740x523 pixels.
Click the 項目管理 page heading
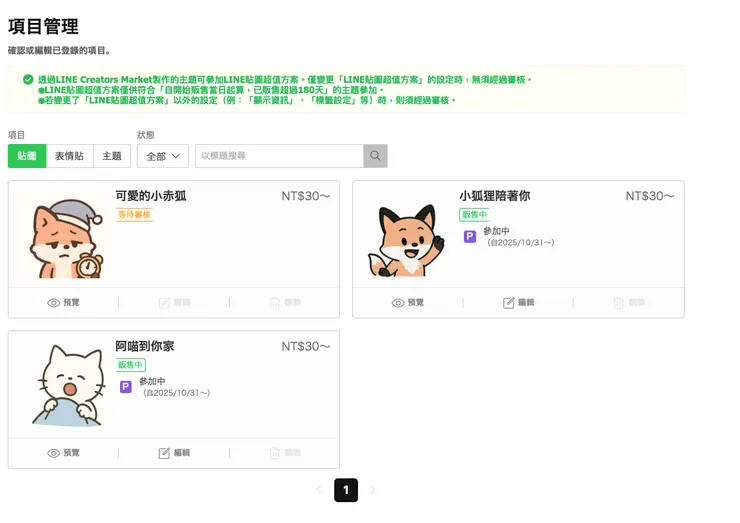(43, 26)
